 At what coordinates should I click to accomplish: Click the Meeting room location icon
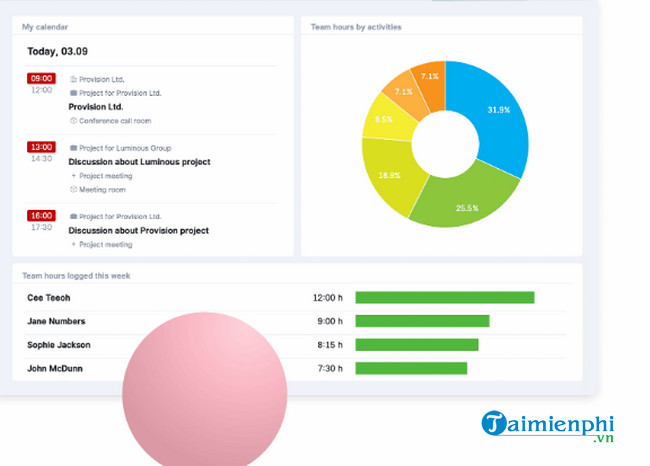(x=73, y=189)
